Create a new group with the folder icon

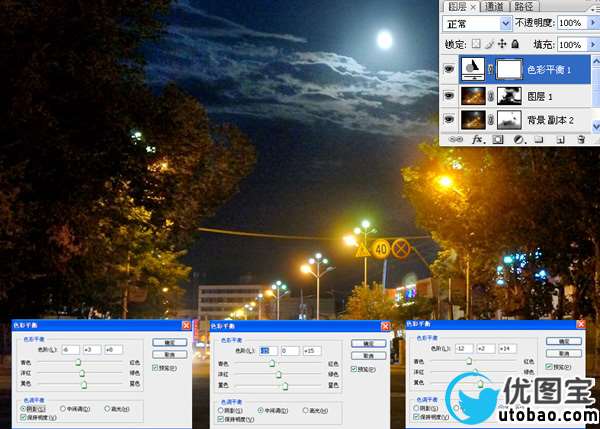539,140
